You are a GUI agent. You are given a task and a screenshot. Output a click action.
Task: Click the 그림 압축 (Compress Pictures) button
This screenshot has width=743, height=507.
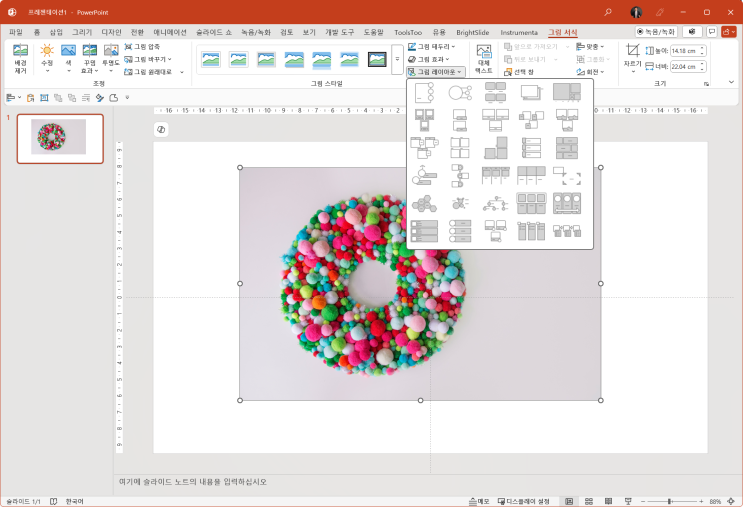point(142,47)
